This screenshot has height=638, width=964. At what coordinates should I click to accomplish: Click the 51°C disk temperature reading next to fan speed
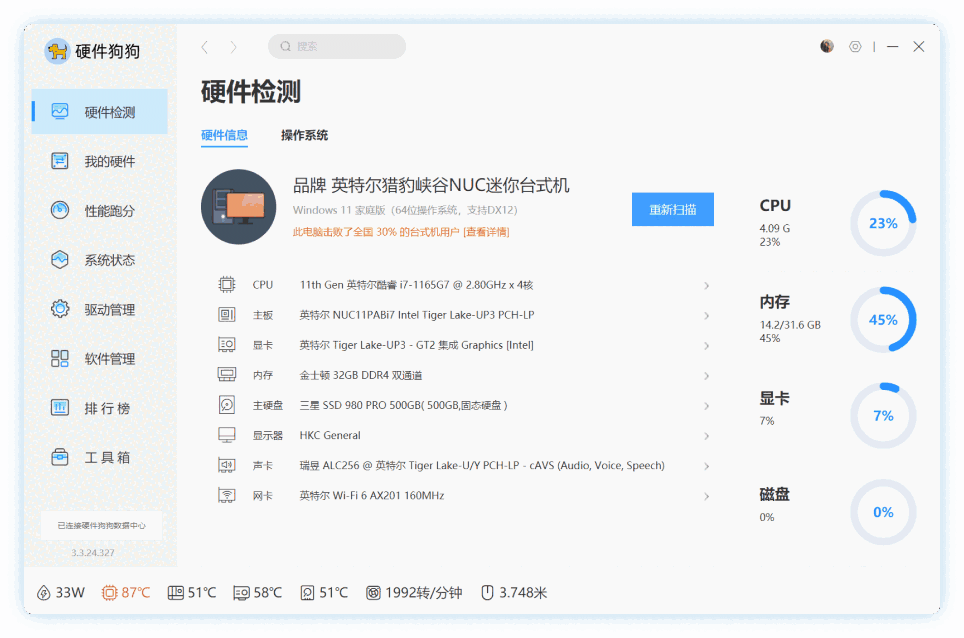pos(333,593)
